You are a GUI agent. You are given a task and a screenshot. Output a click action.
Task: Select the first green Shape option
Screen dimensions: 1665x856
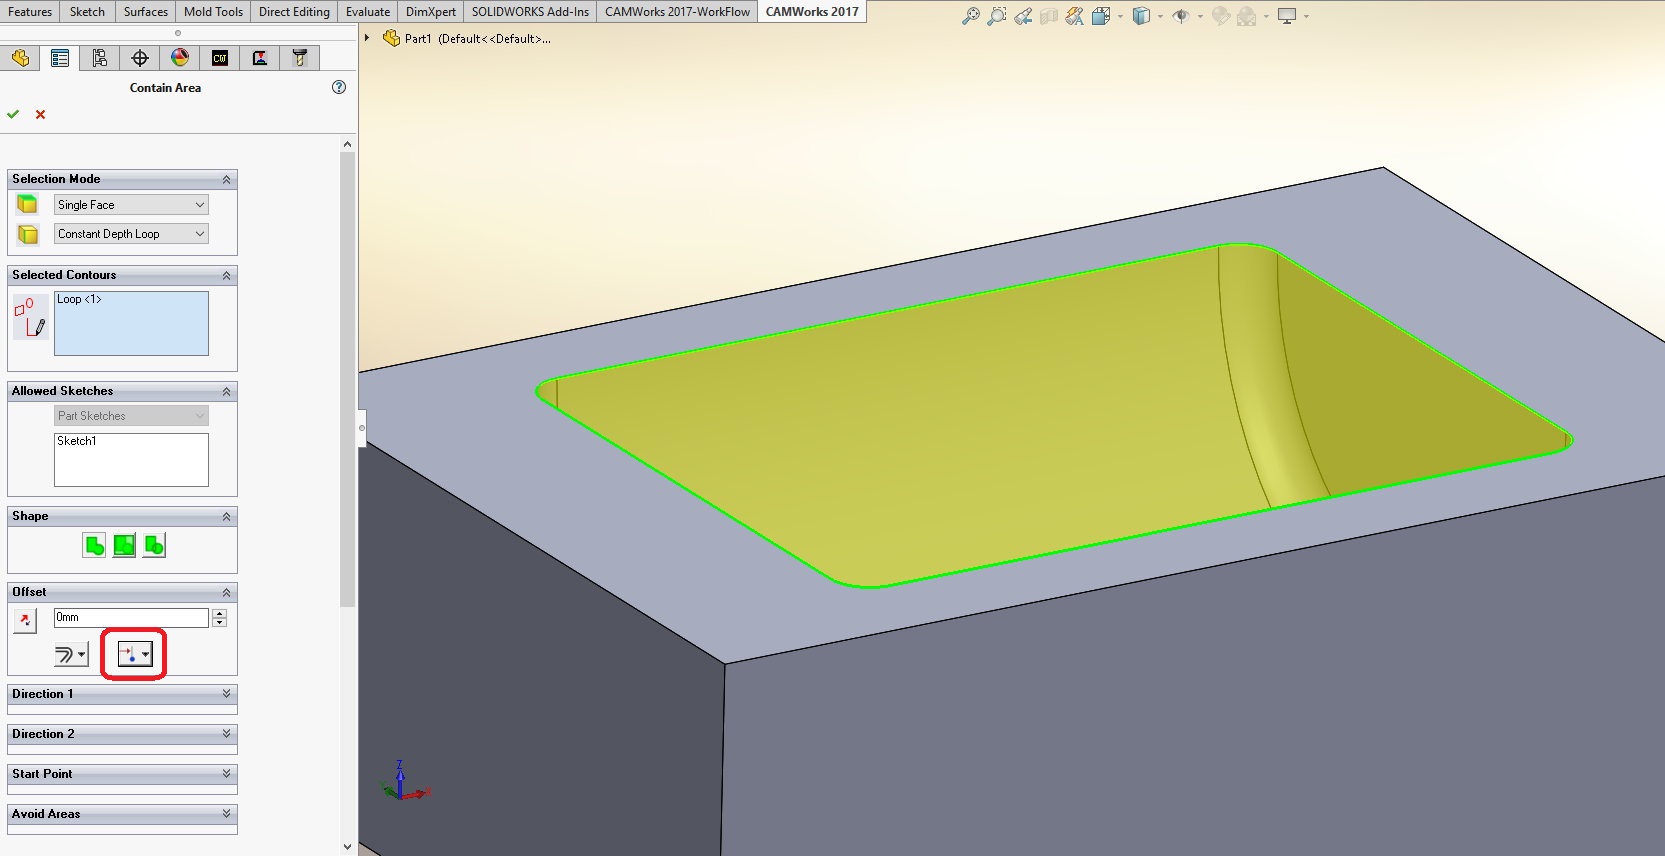click(x=94, y=545)
